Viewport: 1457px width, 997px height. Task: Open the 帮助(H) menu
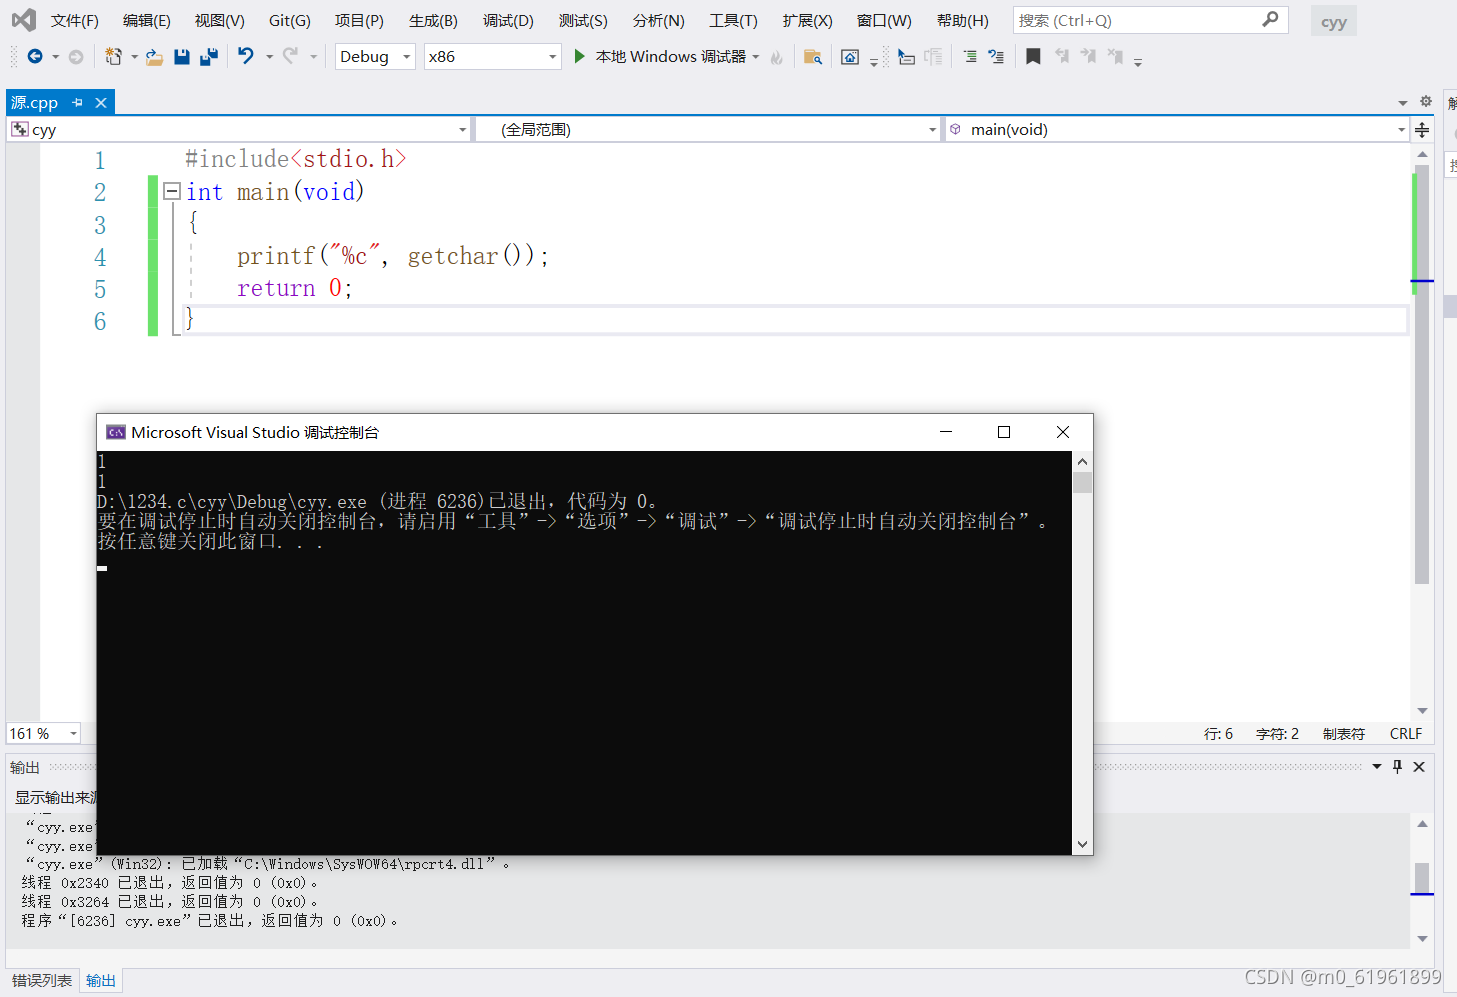tap(962, 20)
